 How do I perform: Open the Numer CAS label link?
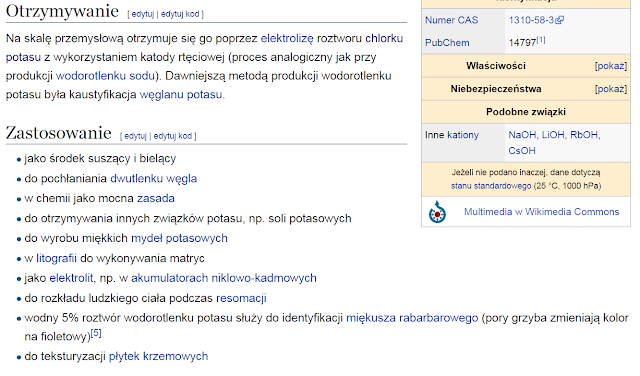(x=451, y=20)
